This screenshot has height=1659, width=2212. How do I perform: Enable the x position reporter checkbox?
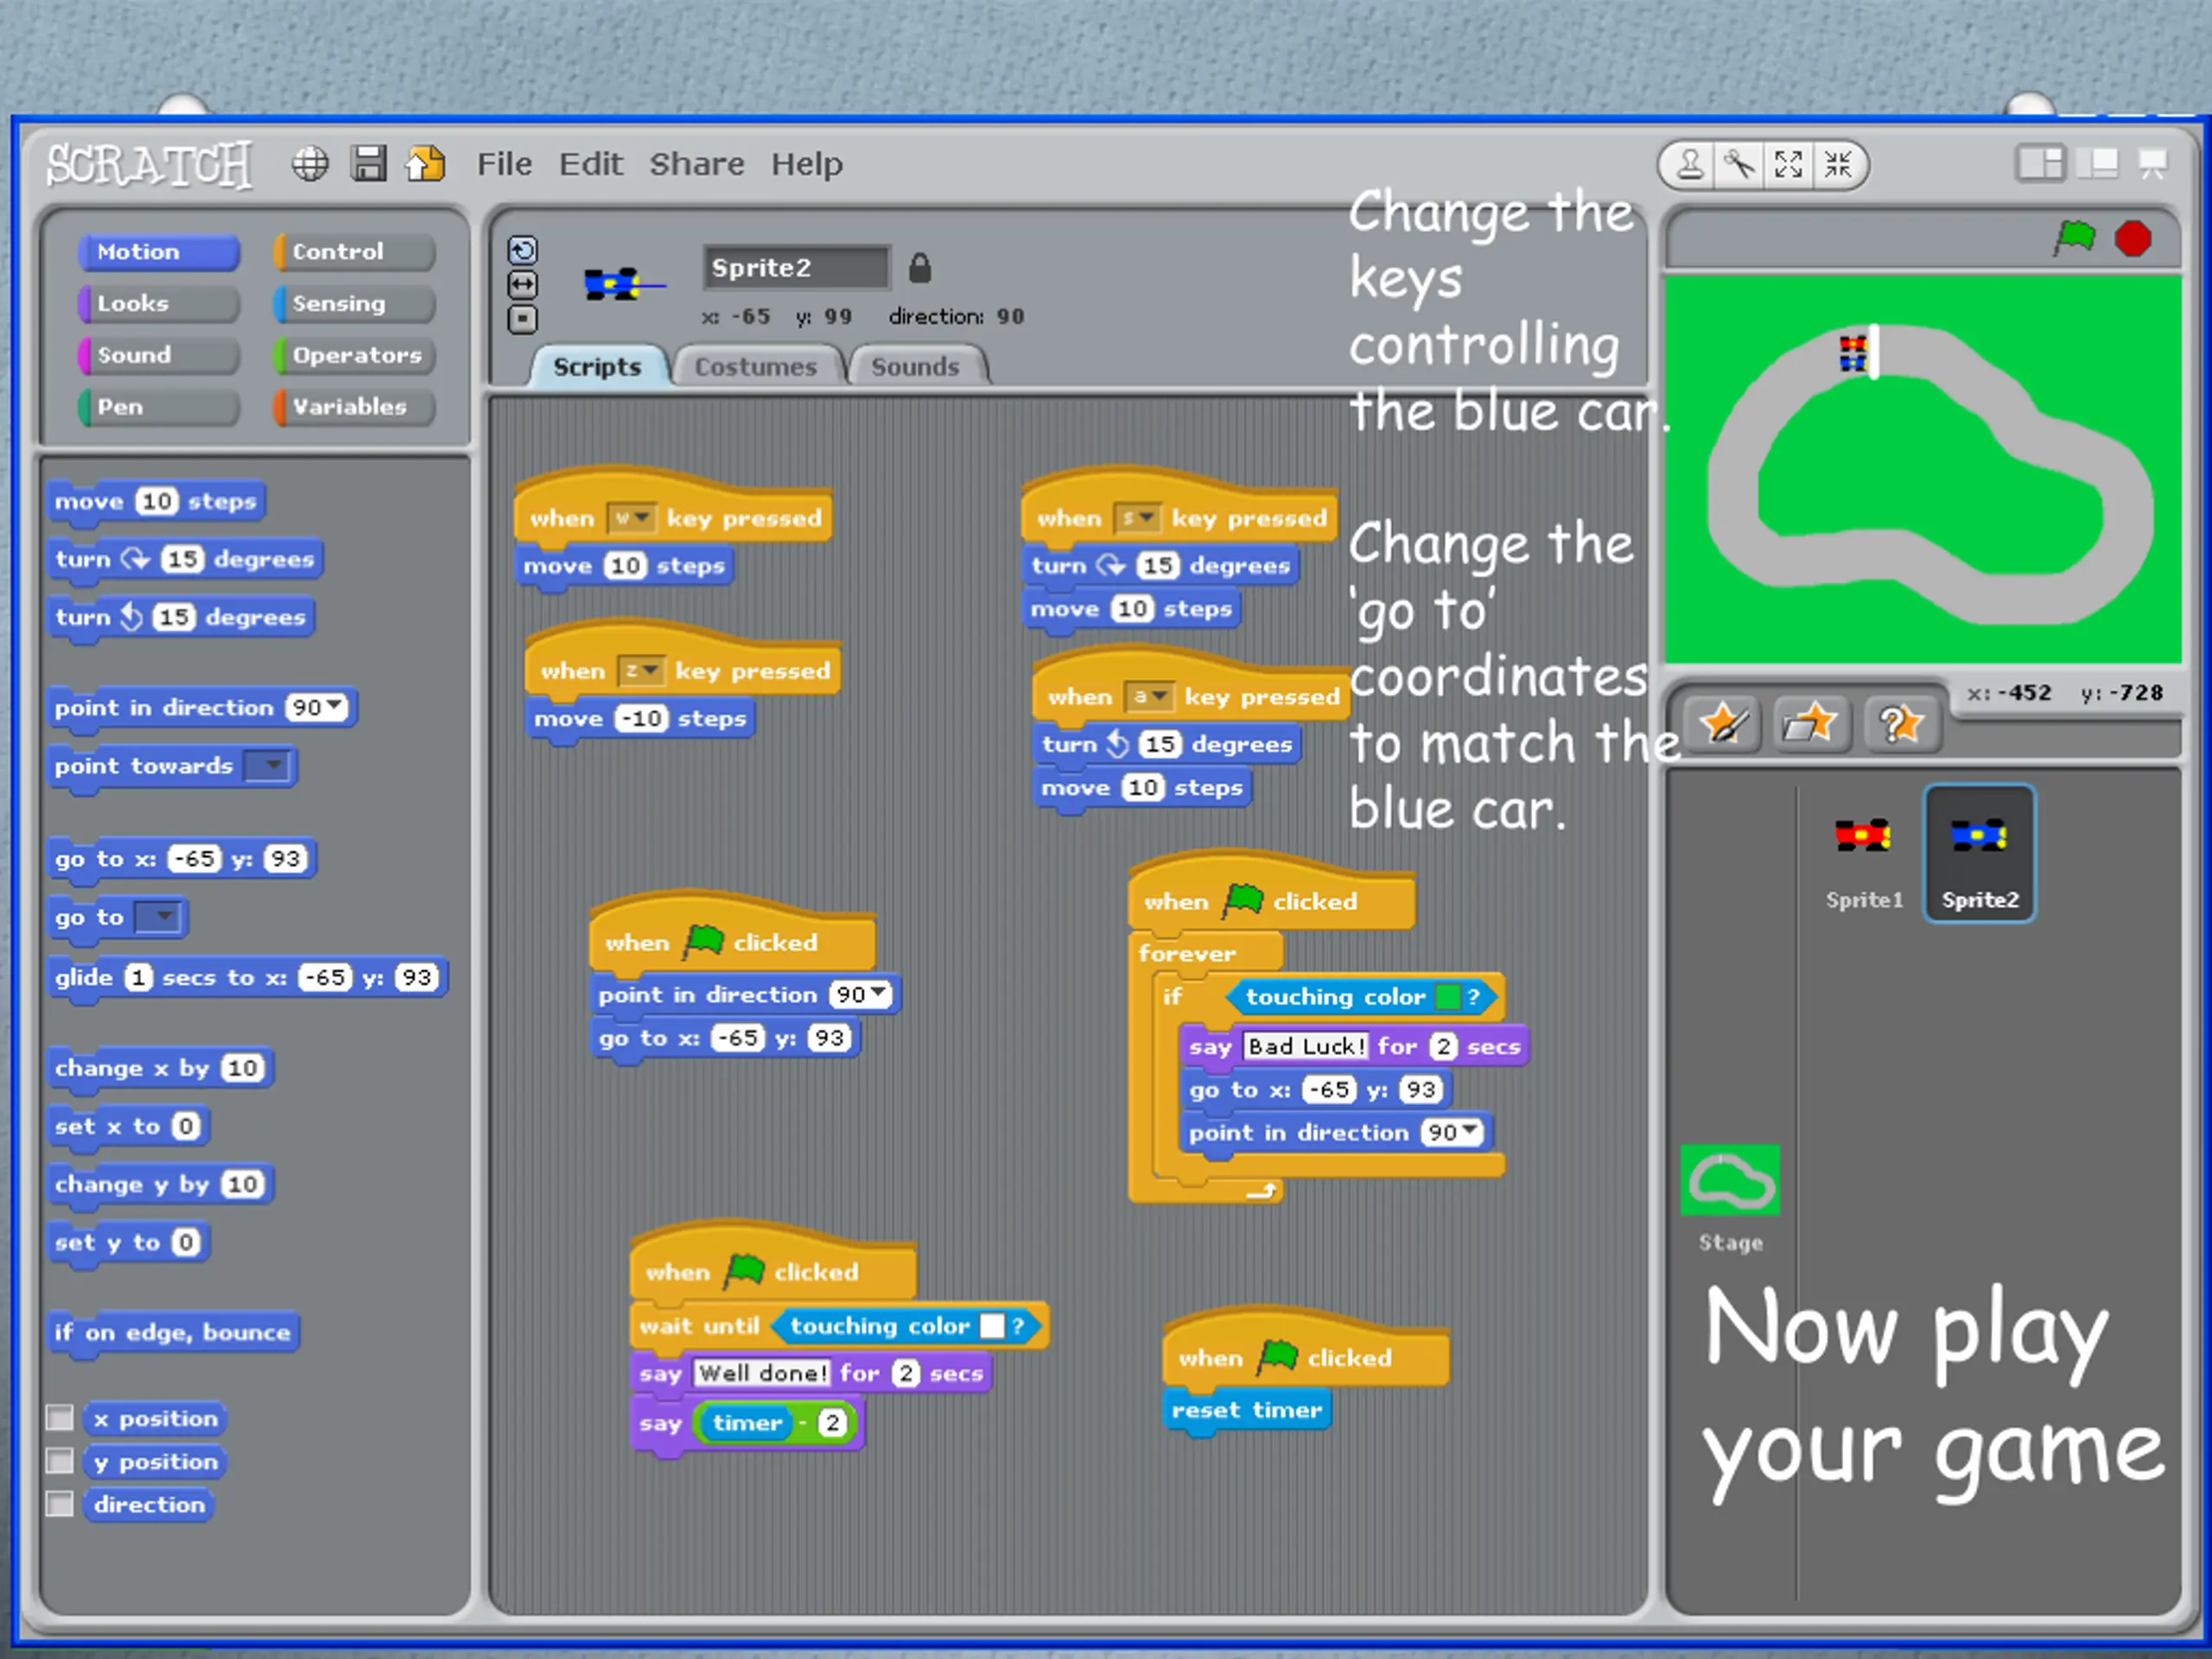coord(60,1418)
